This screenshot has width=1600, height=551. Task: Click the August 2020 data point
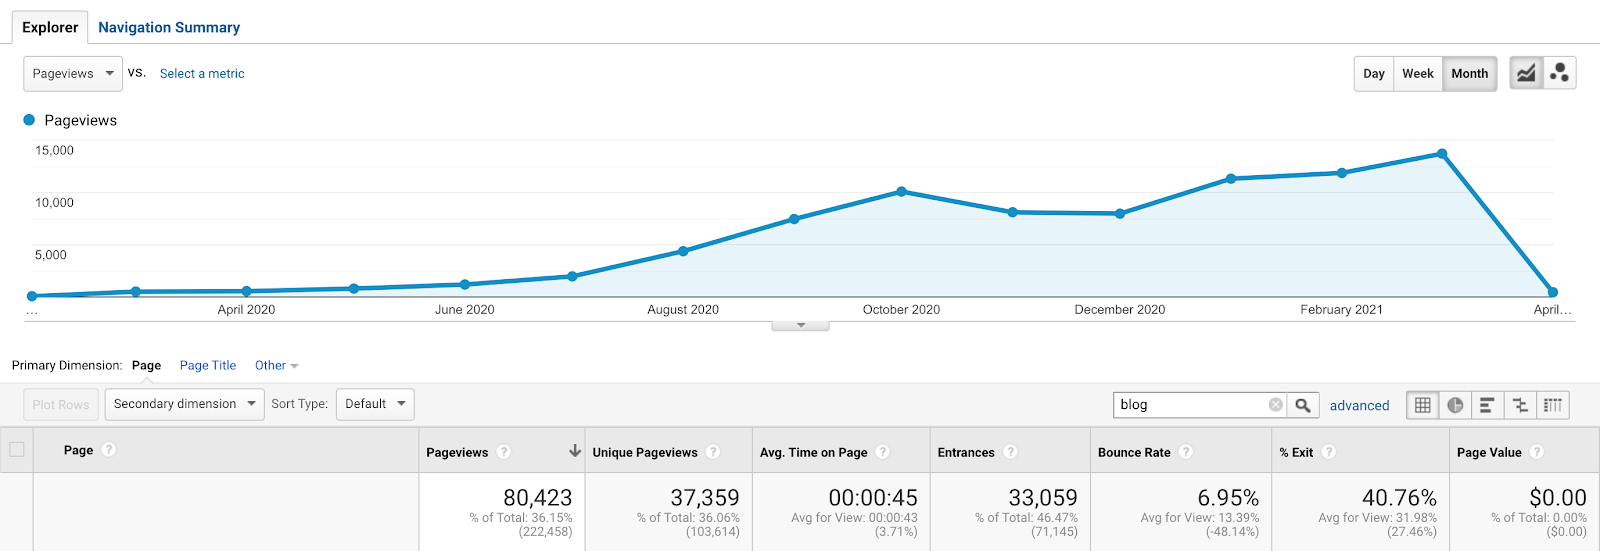point(683,251)
